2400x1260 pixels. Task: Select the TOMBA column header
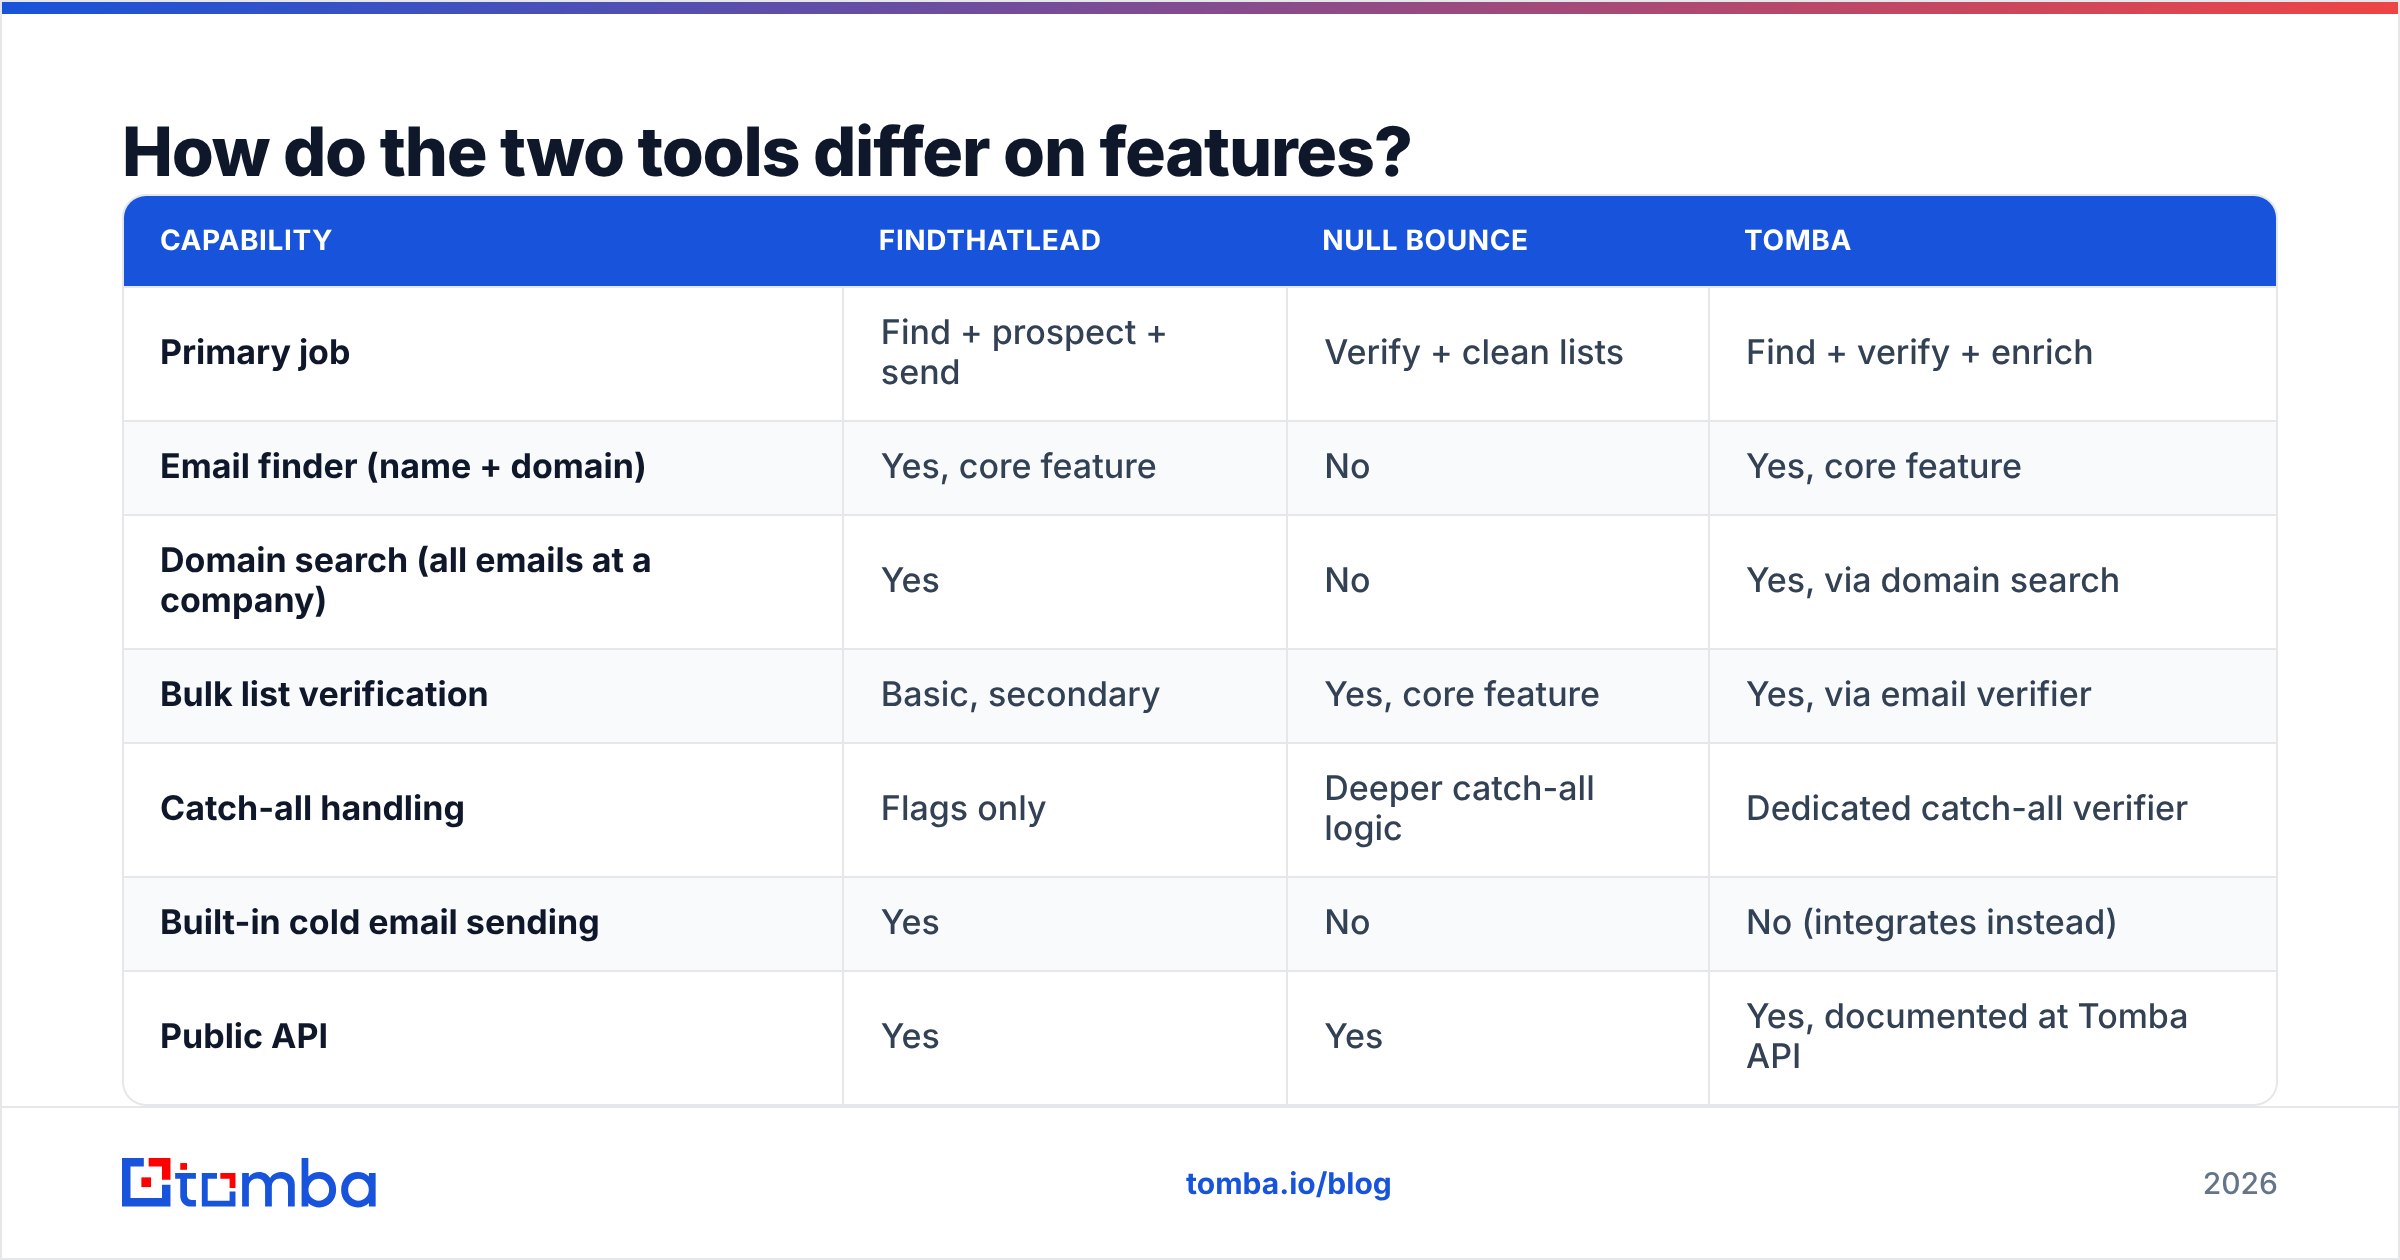pyautogui.click(x=1797, y=240)
